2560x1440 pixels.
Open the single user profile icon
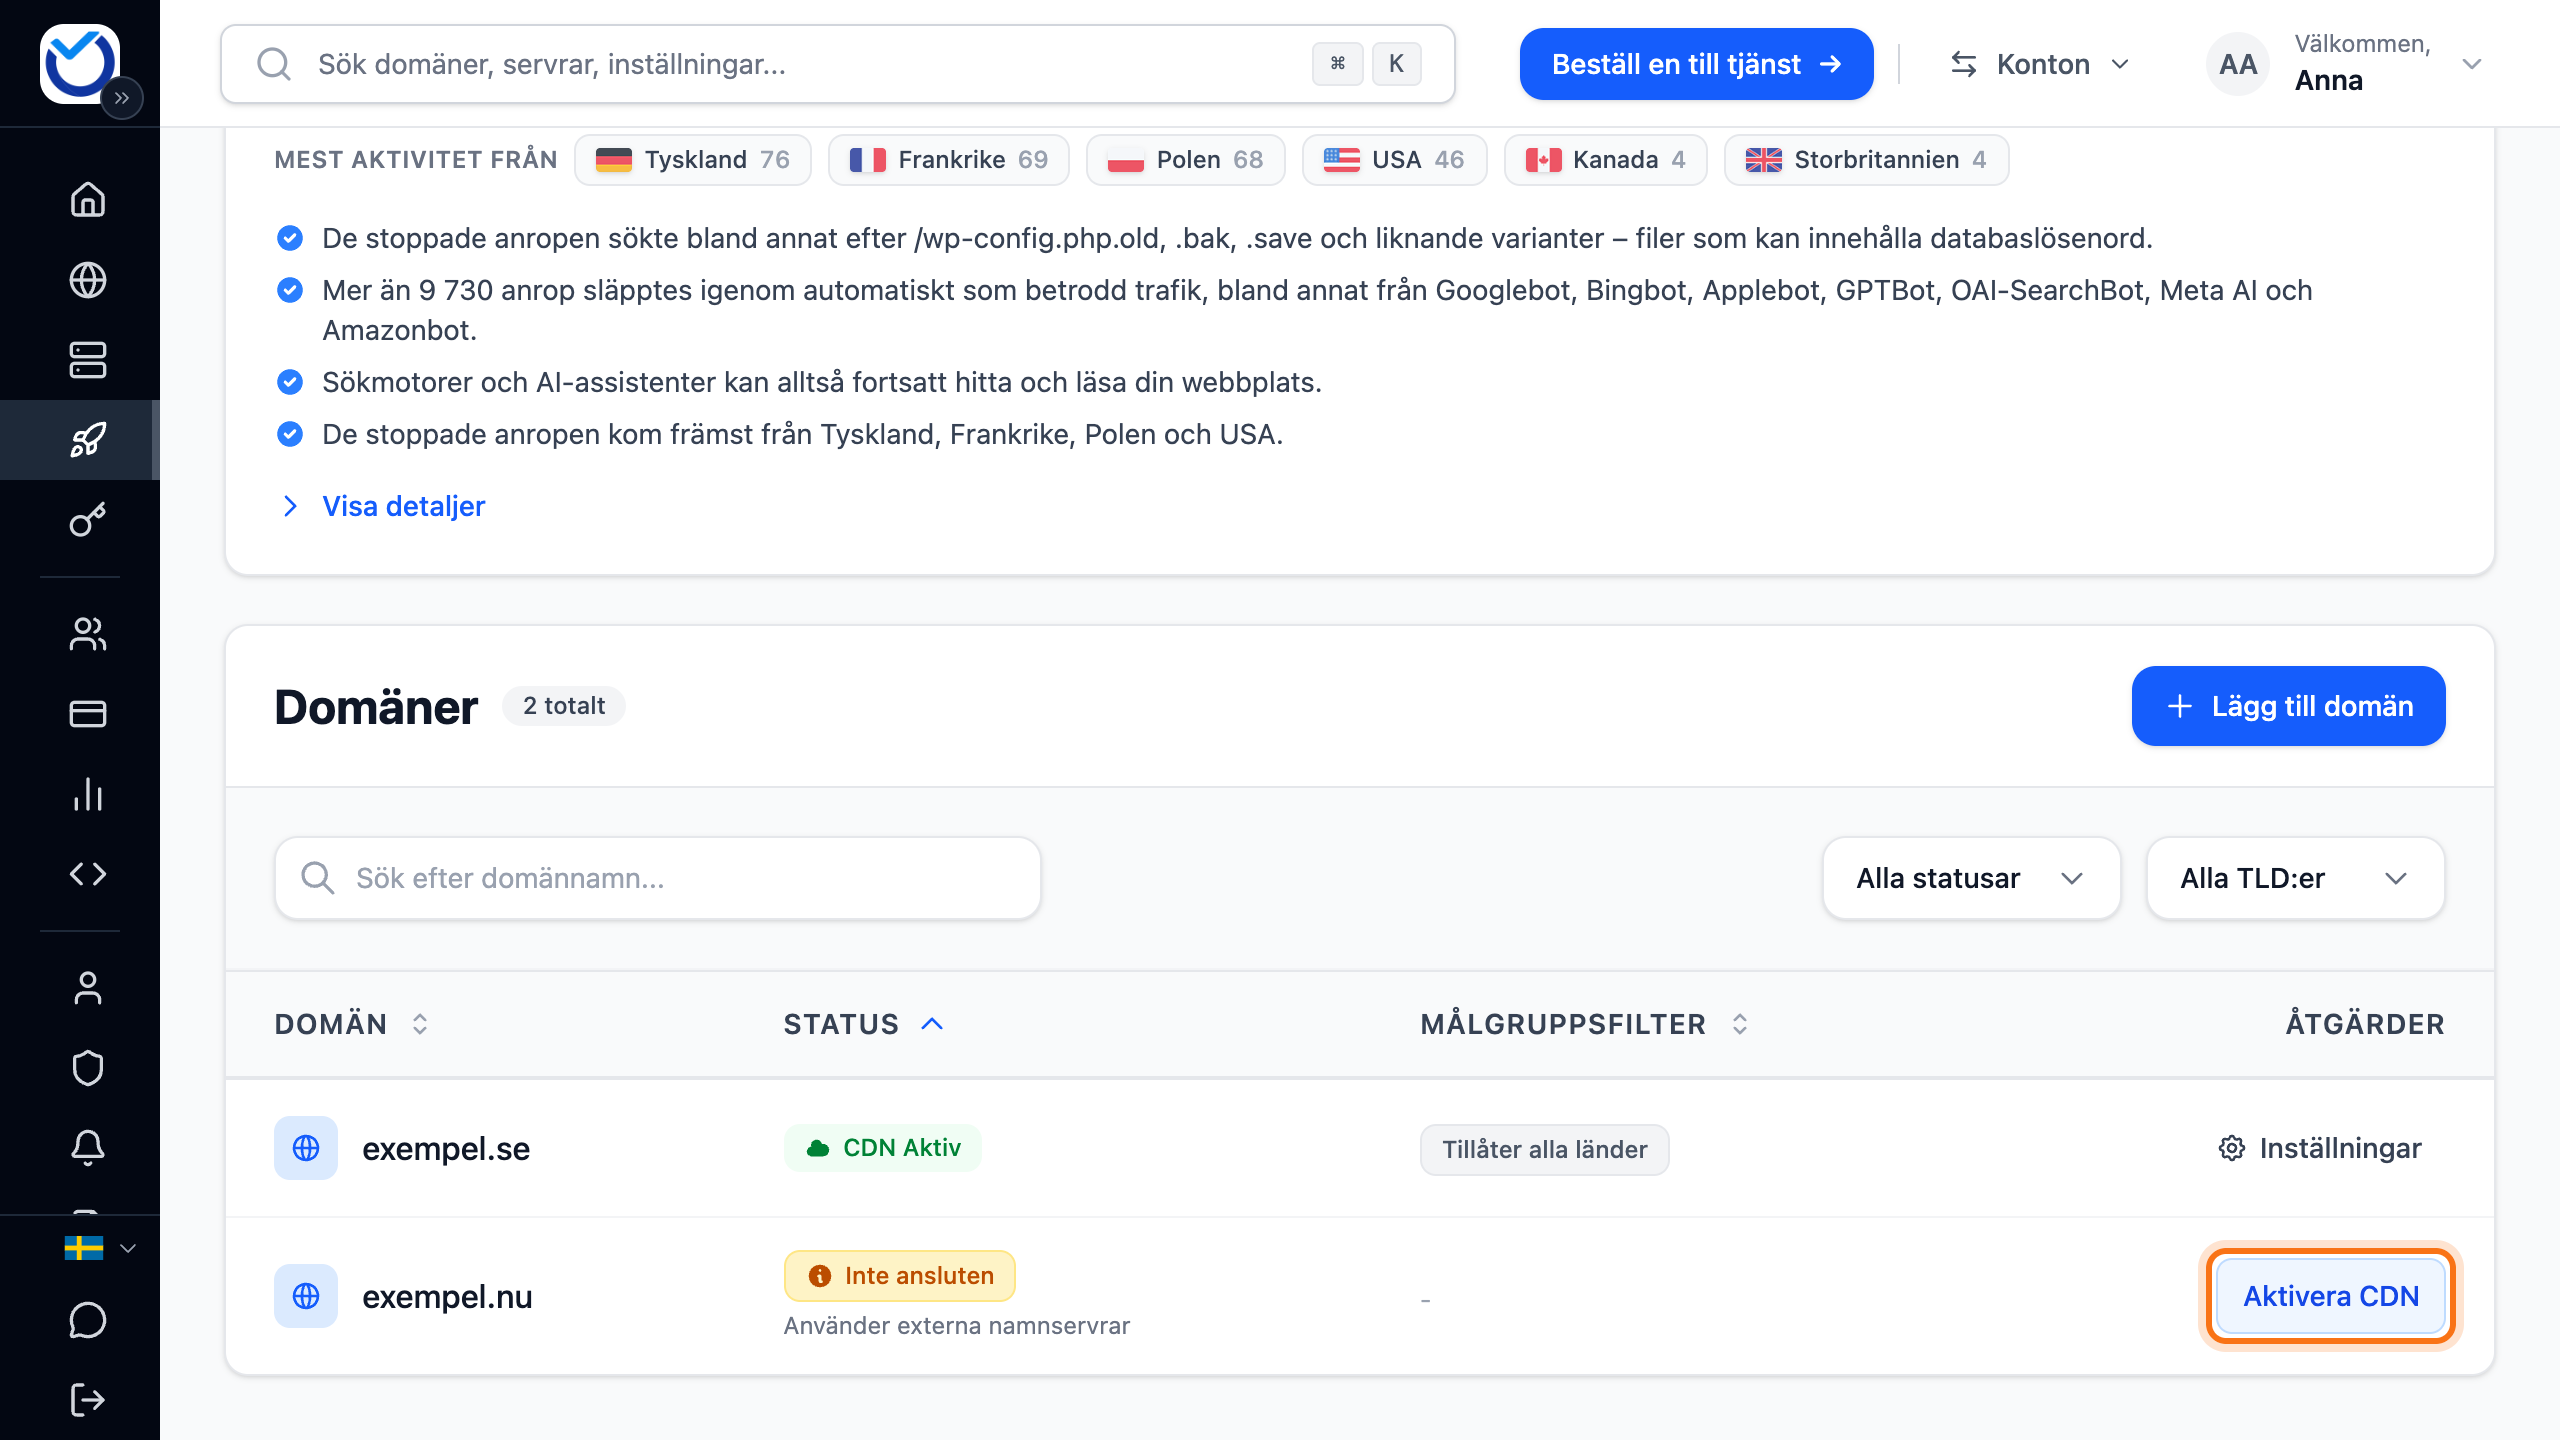coord(88,988)
